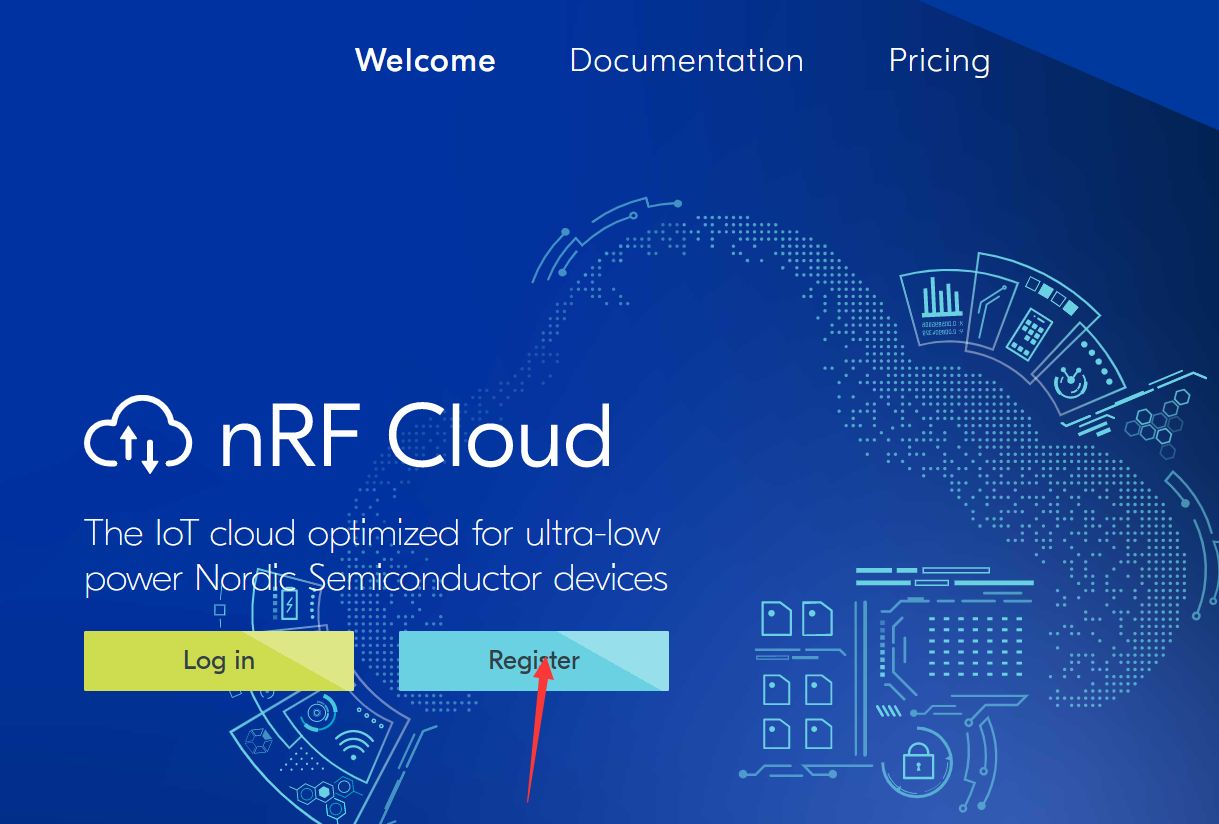The height and width of the screenshot is (824, 1219).
Task: Click the concentric target circle icon
Action: 318,713
